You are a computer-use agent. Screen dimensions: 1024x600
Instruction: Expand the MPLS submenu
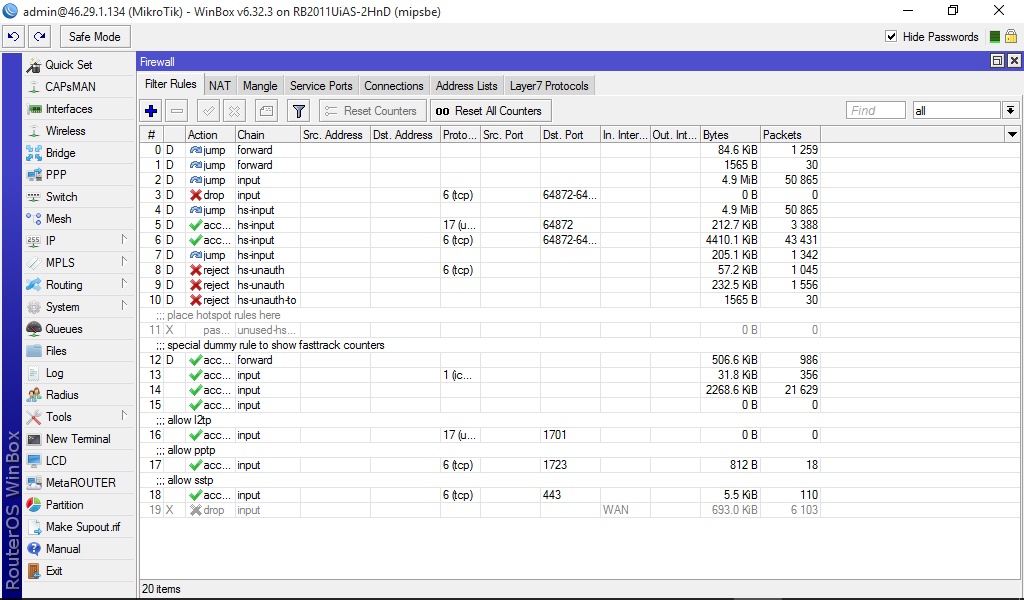click(x=78, y=262)
